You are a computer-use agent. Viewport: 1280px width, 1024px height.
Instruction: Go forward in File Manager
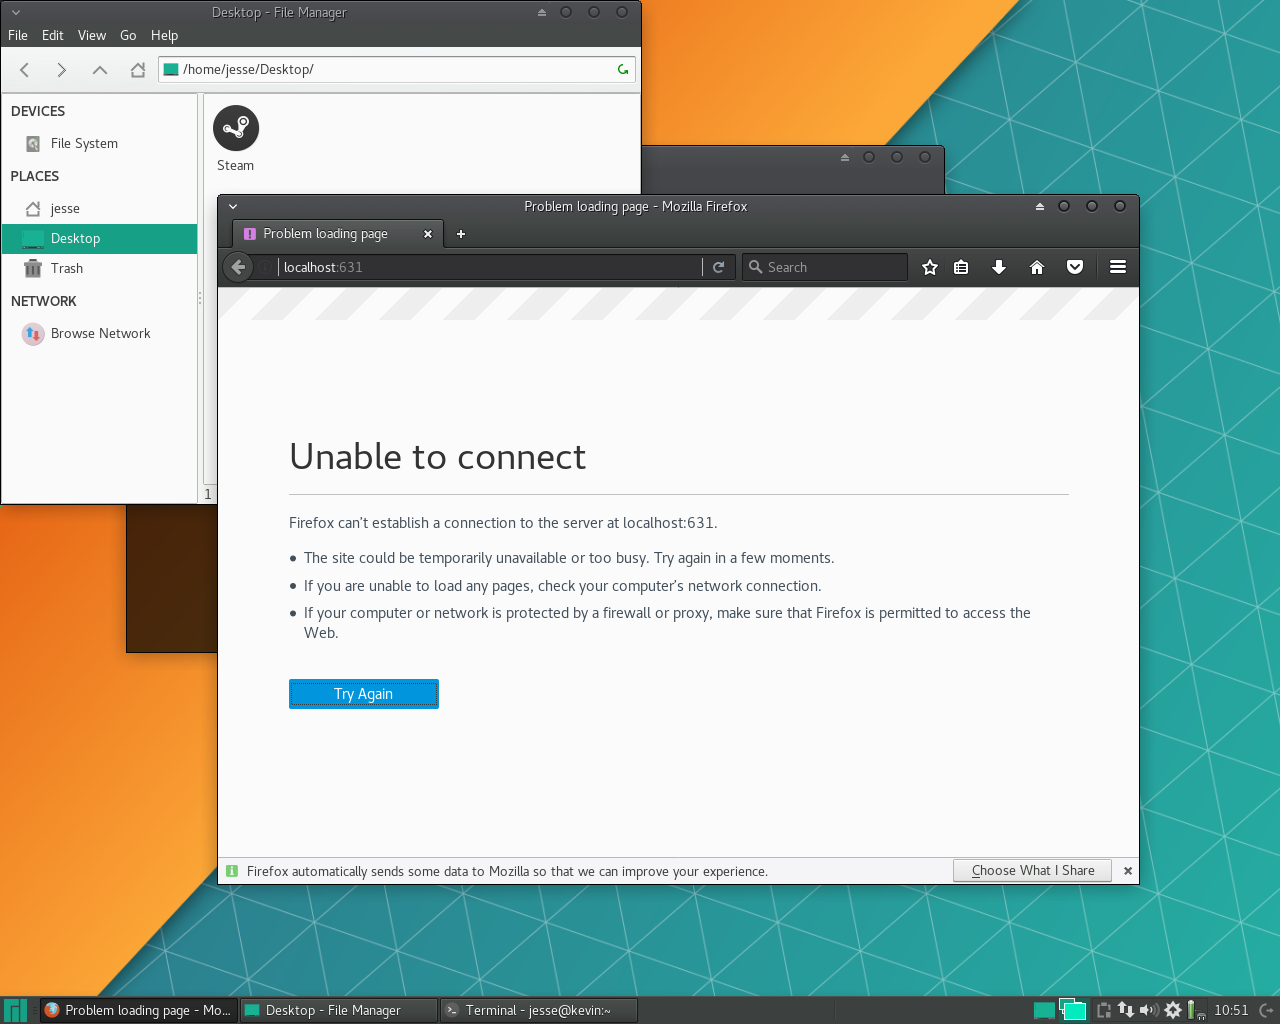[x=62, y=70]
